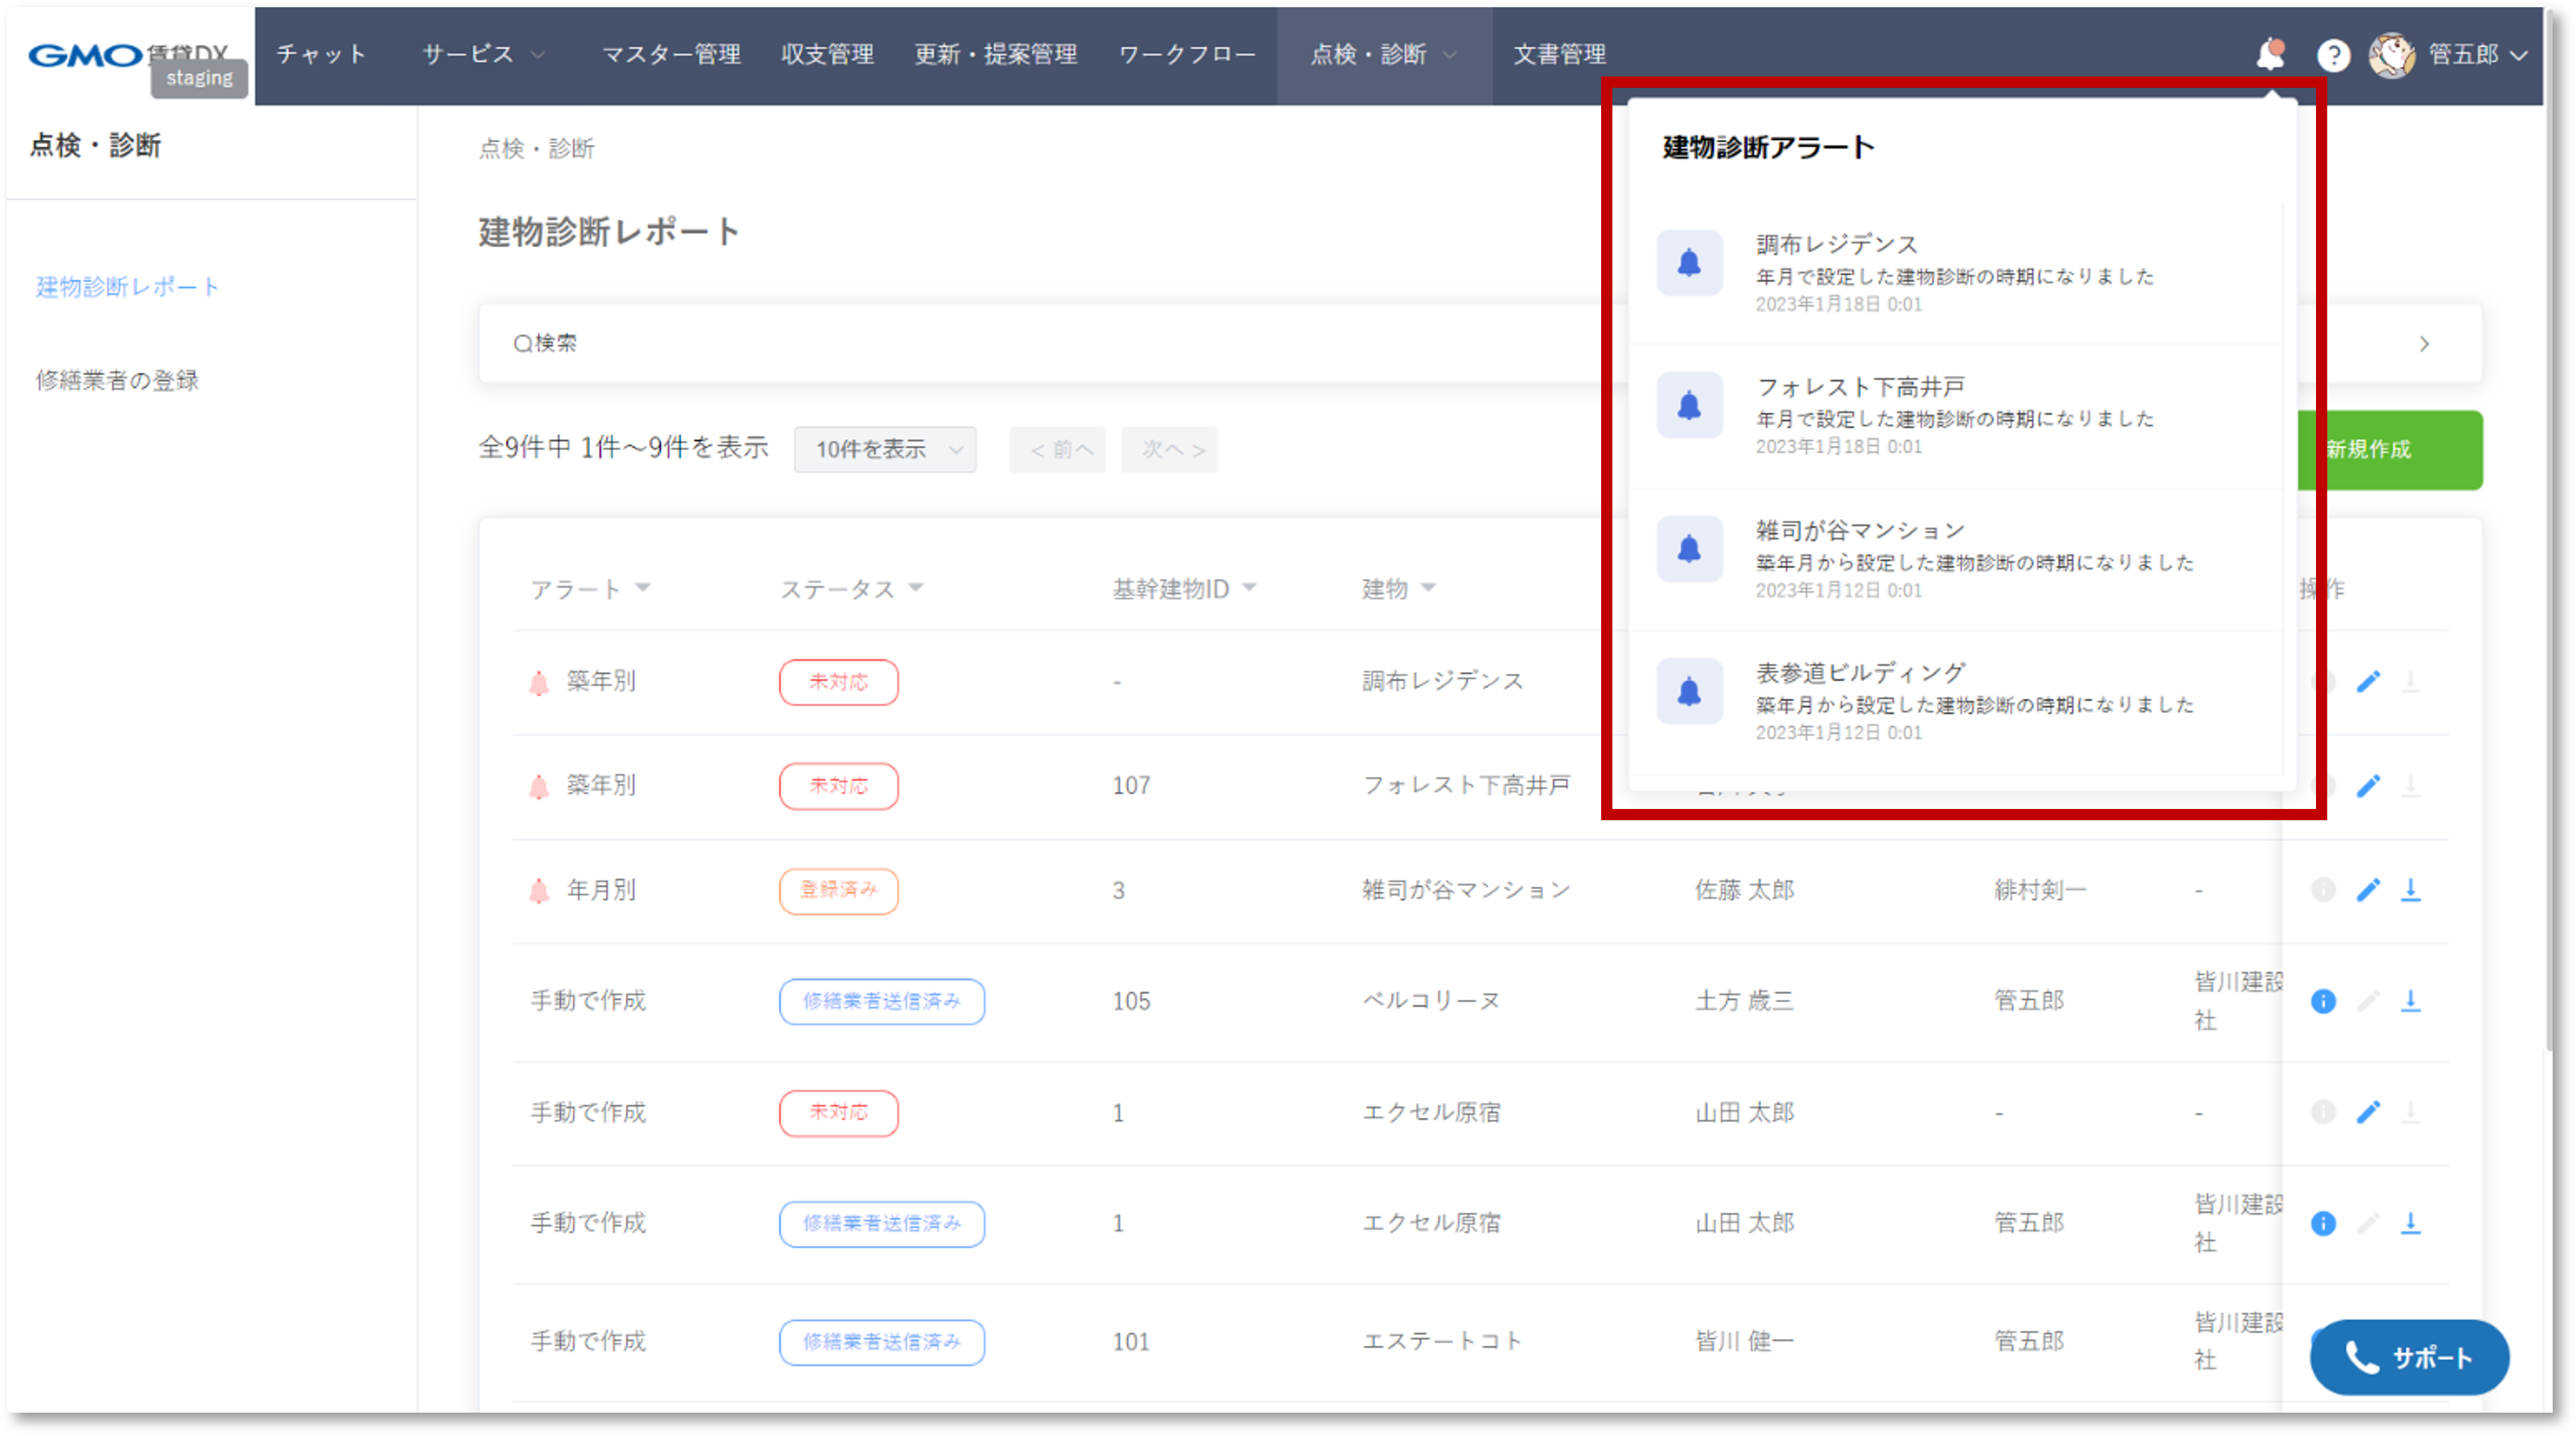Viewport: 2576px width, 1436px height.
Task: Open help using the question mark icon
Action: [x=2335, y=55]
